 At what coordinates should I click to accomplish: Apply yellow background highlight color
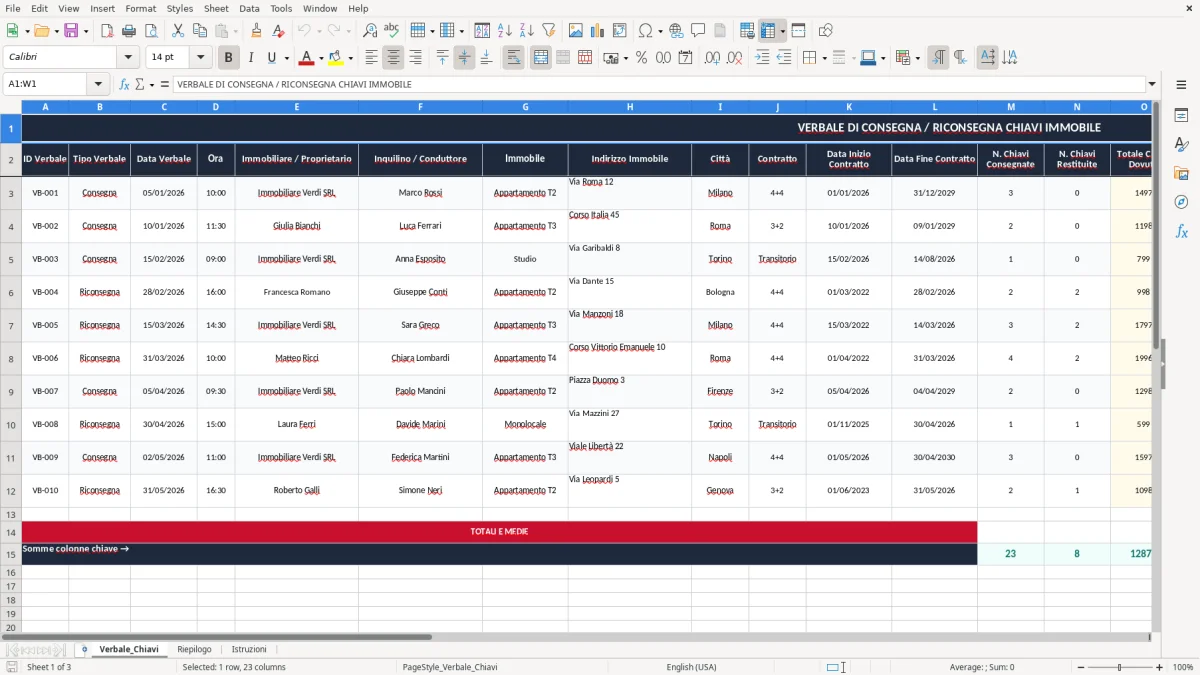pyautogui.click(x=336, y=58)
